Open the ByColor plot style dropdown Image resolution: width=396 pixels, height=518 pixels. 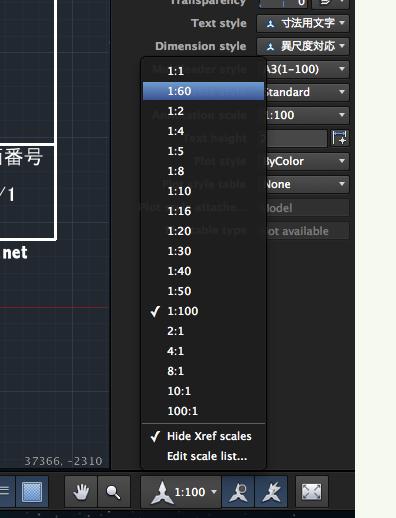pos(307,161)
